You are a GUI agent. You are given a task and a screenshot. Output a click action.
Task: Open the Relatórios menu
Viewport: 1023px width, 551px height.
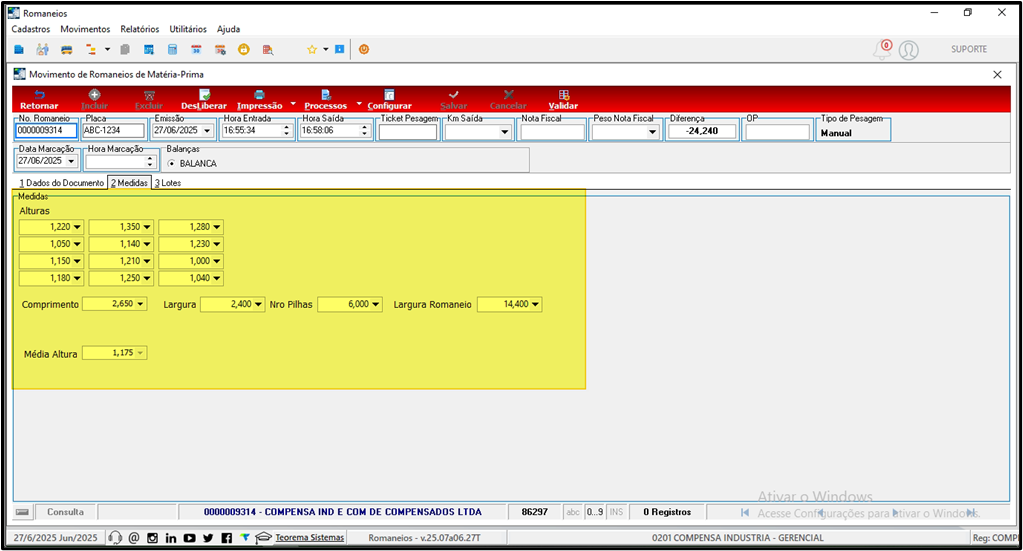(x=140, y=29)
